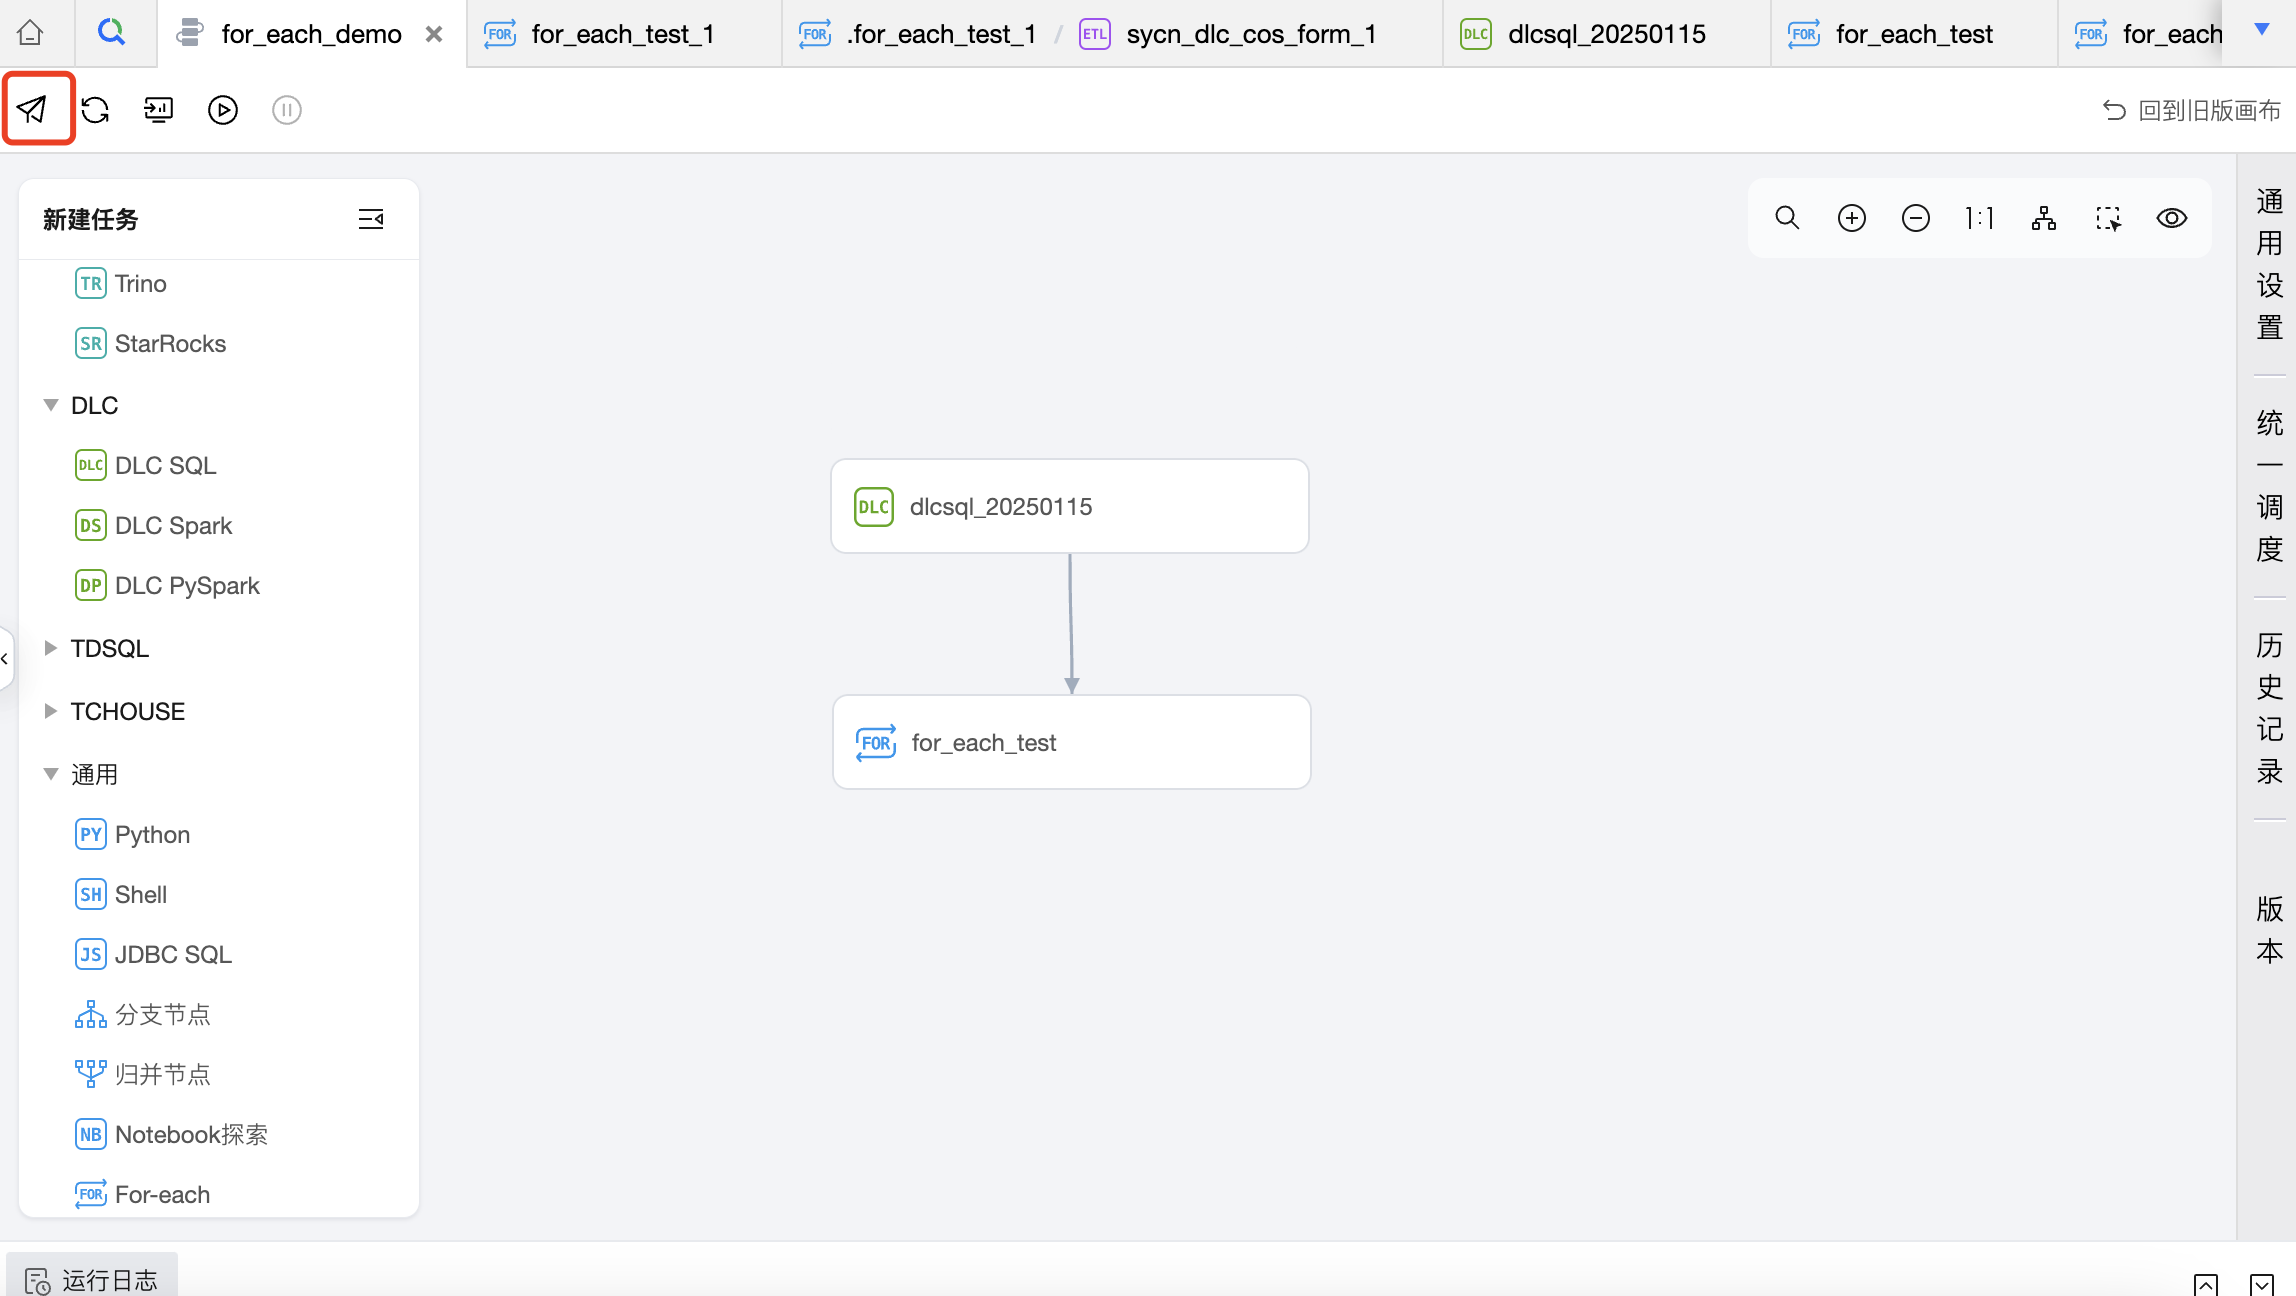Collapse the DLC task group
Viewport: 2296px width, 1296px height.
tap(51, 405)
